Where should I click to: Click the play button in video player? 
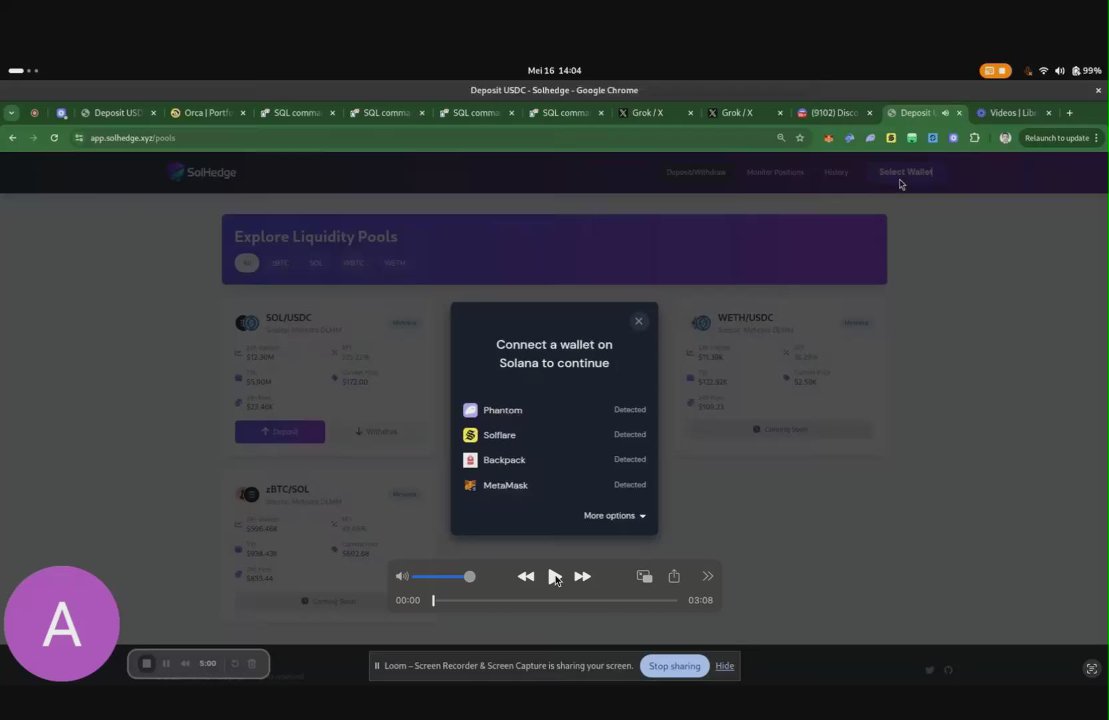click(x=554, y=576)
